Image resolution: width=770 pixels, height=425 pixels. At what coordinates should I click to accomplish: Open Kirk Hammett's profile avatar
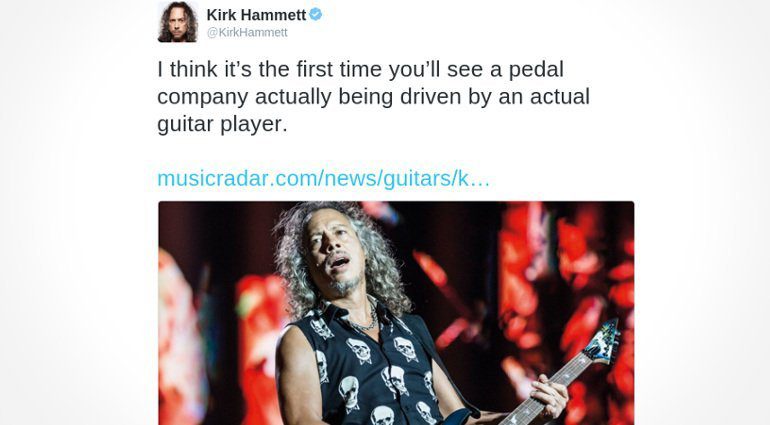[x=178, y=22]
